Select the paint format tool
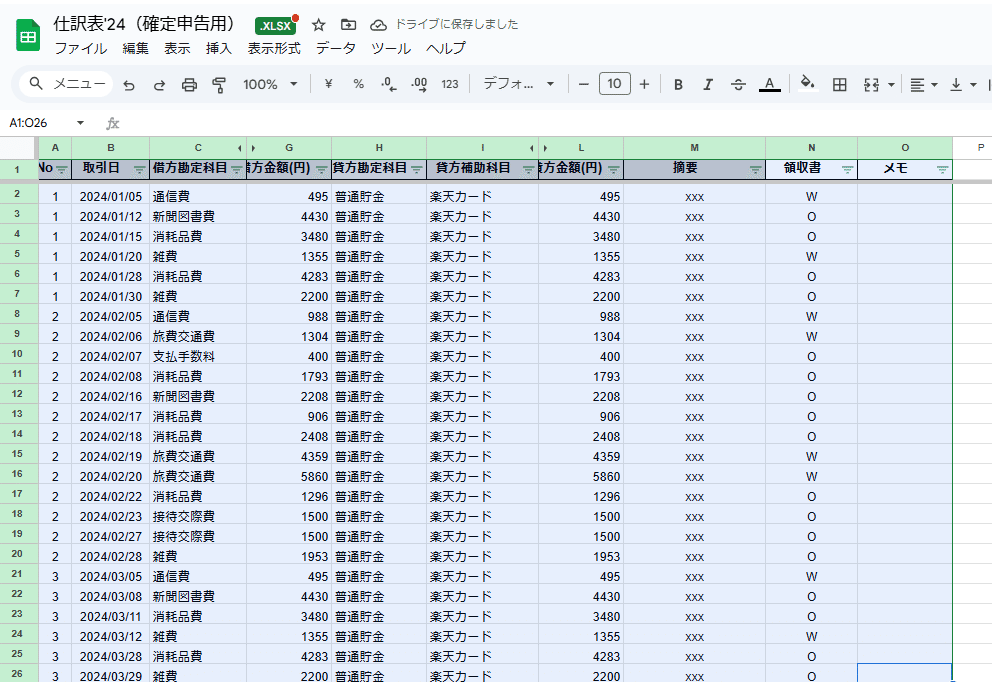This screenshot has height=682, width=992. coord(220,84)
